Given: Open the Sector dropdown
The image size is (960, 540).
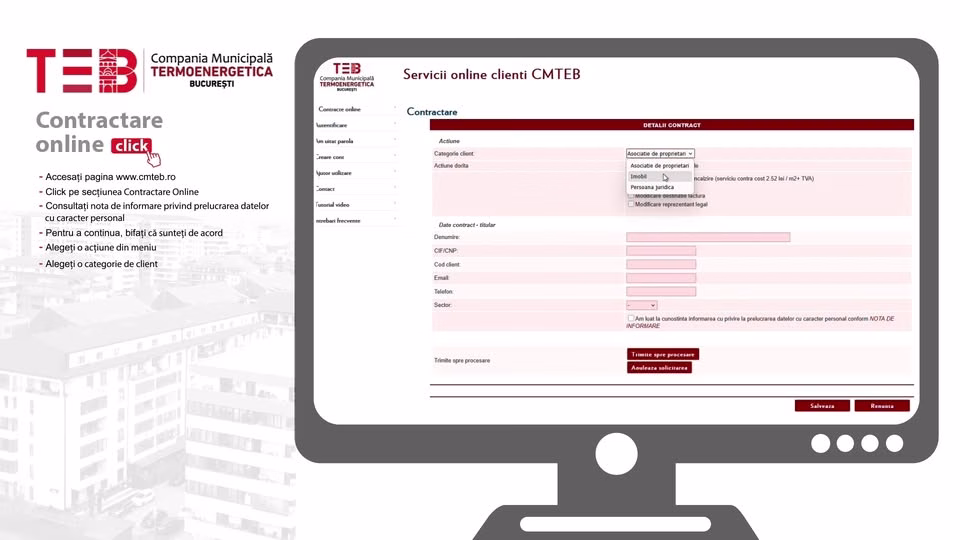Looking at the screenshot, I should 642,305.
